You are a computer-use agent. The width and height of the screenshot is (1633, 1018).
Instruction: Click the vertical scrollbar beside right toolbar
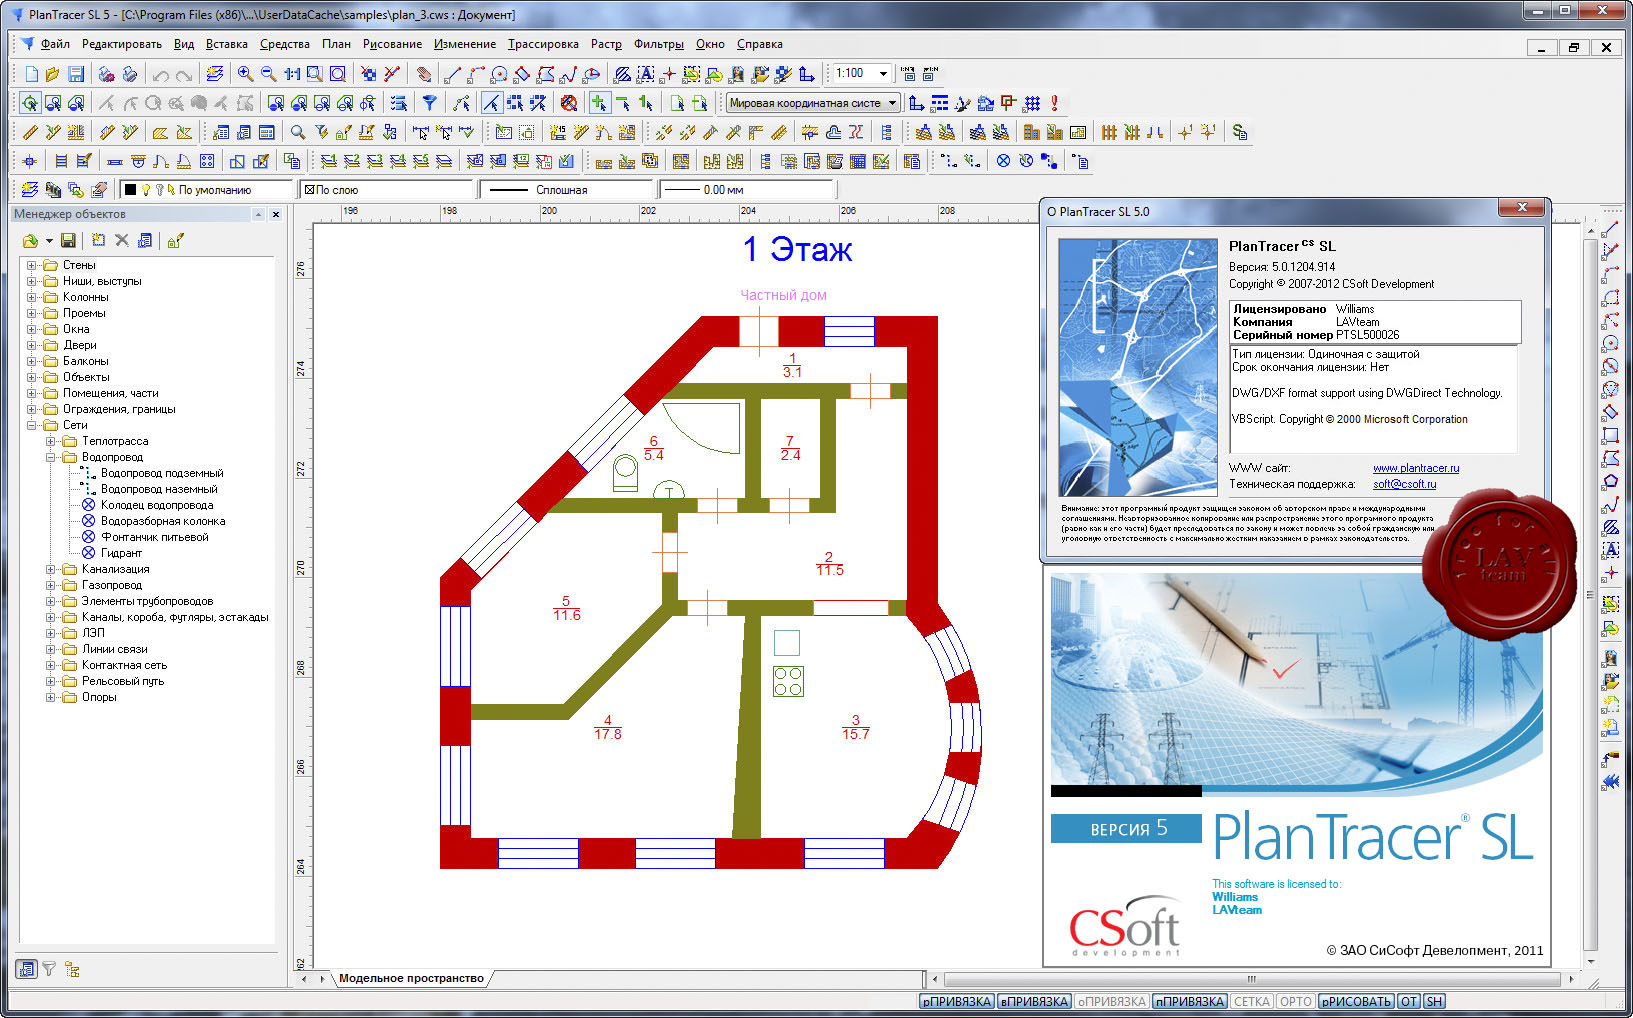1590,594
